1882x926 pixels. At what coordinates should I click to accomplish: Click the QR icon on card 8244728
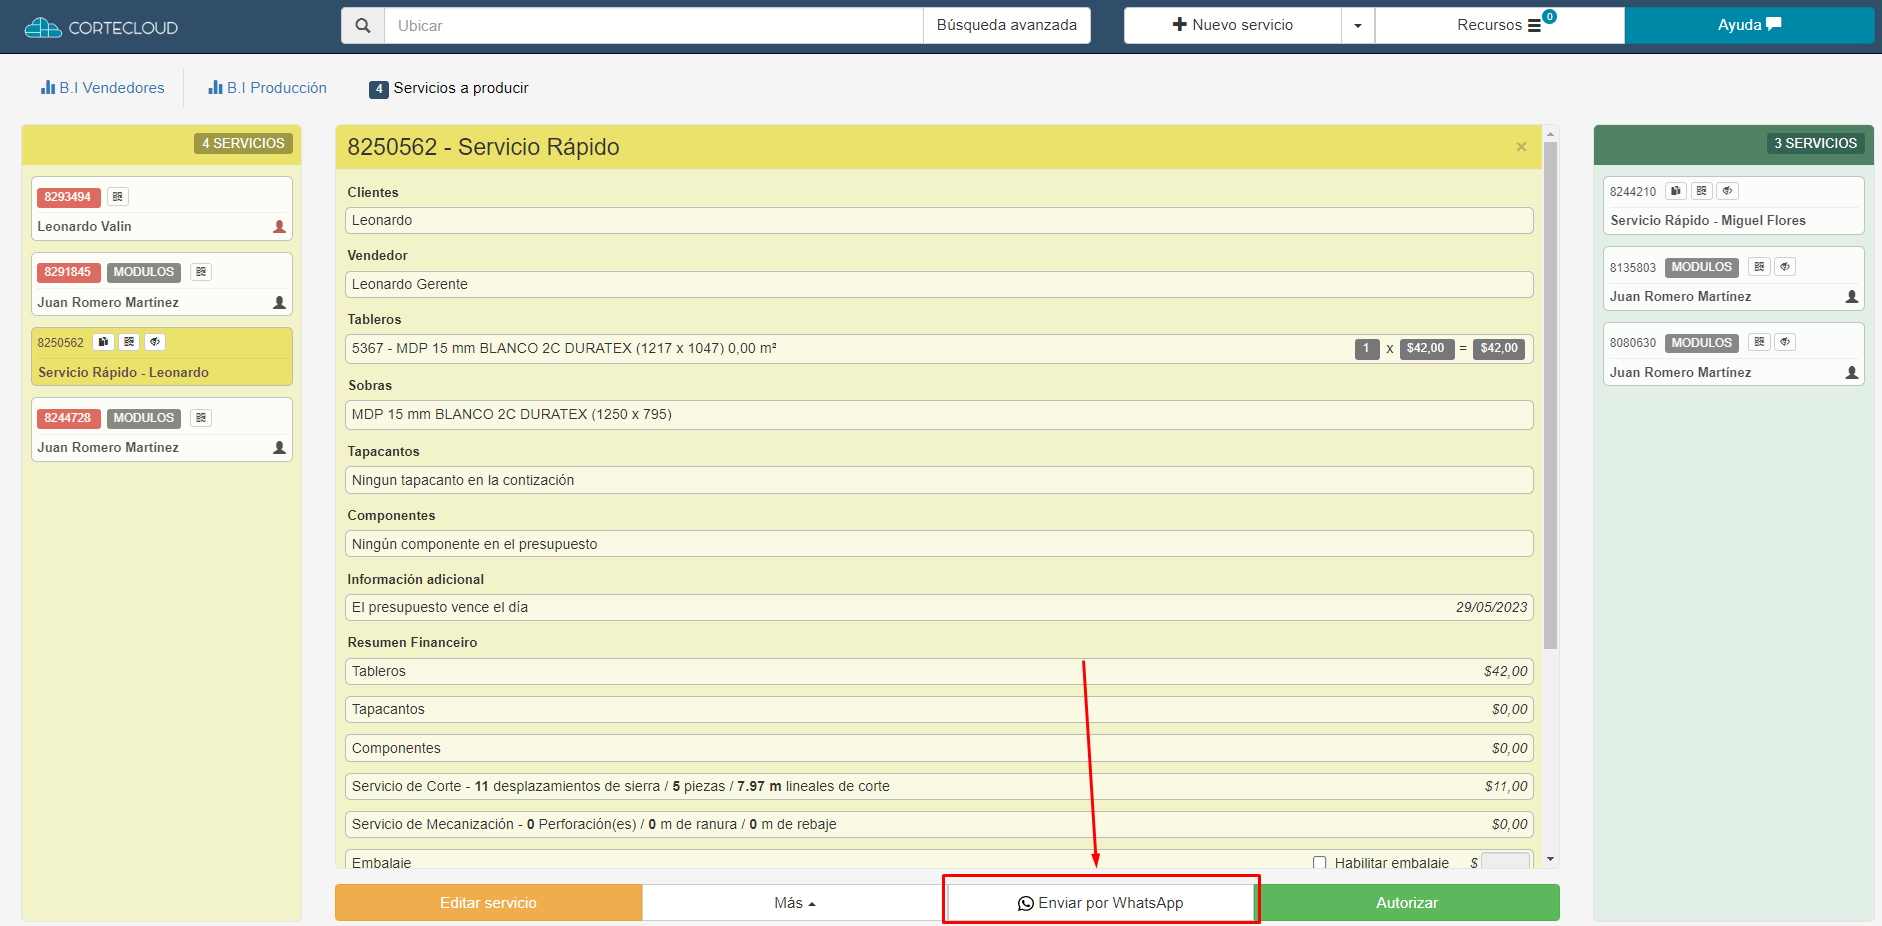click(201, 418)
